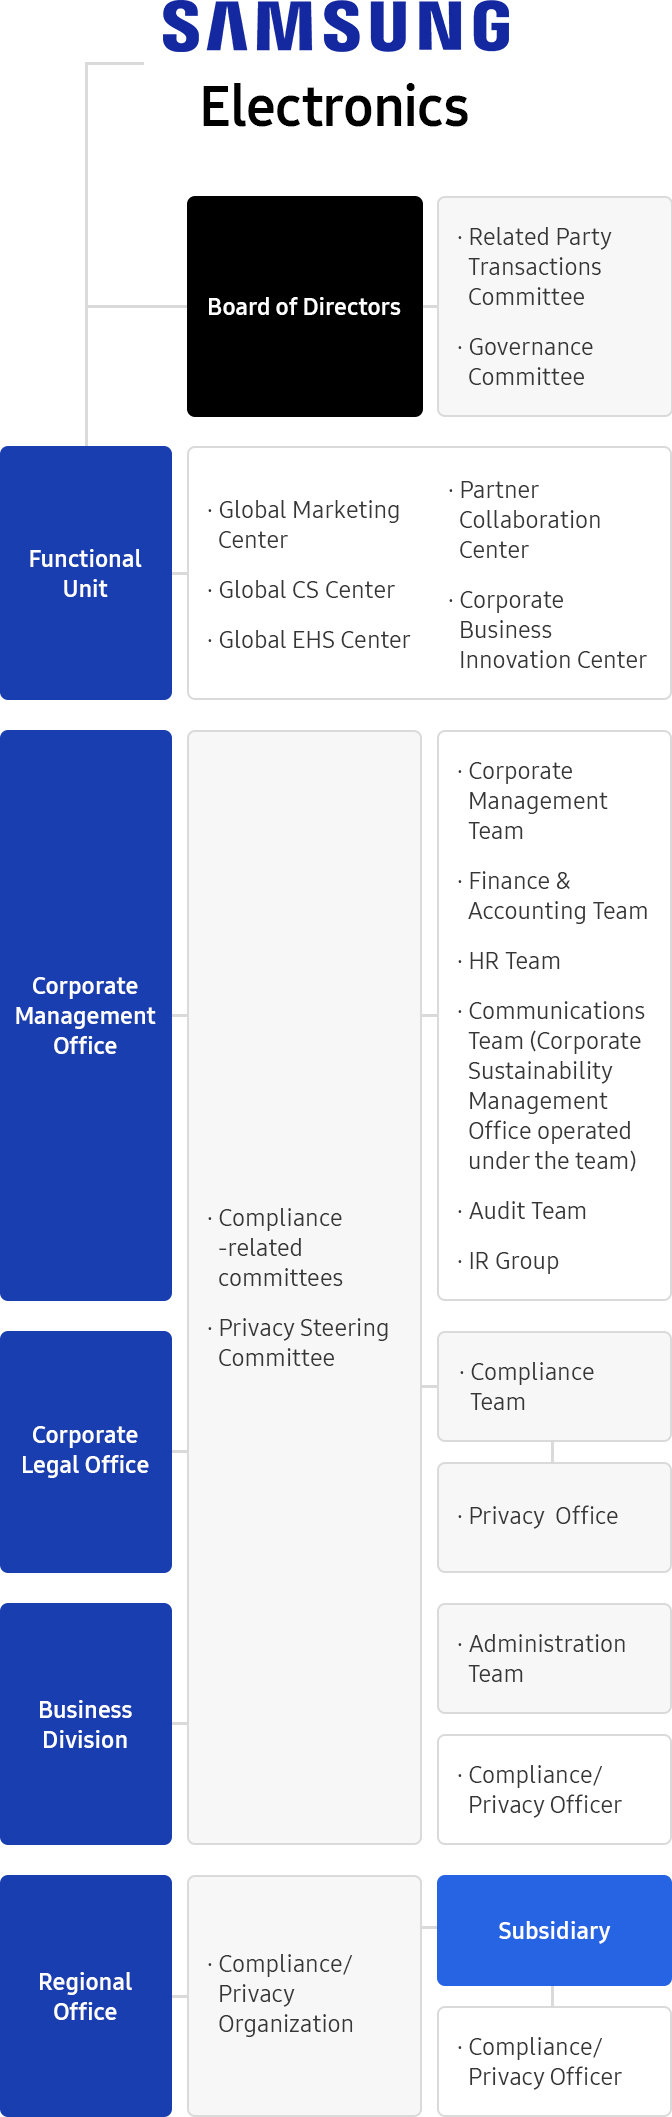Click the IR Group item
The height and width of the screenshot is (2117, 672).
pyautogui.click(x=513, y=1261)
